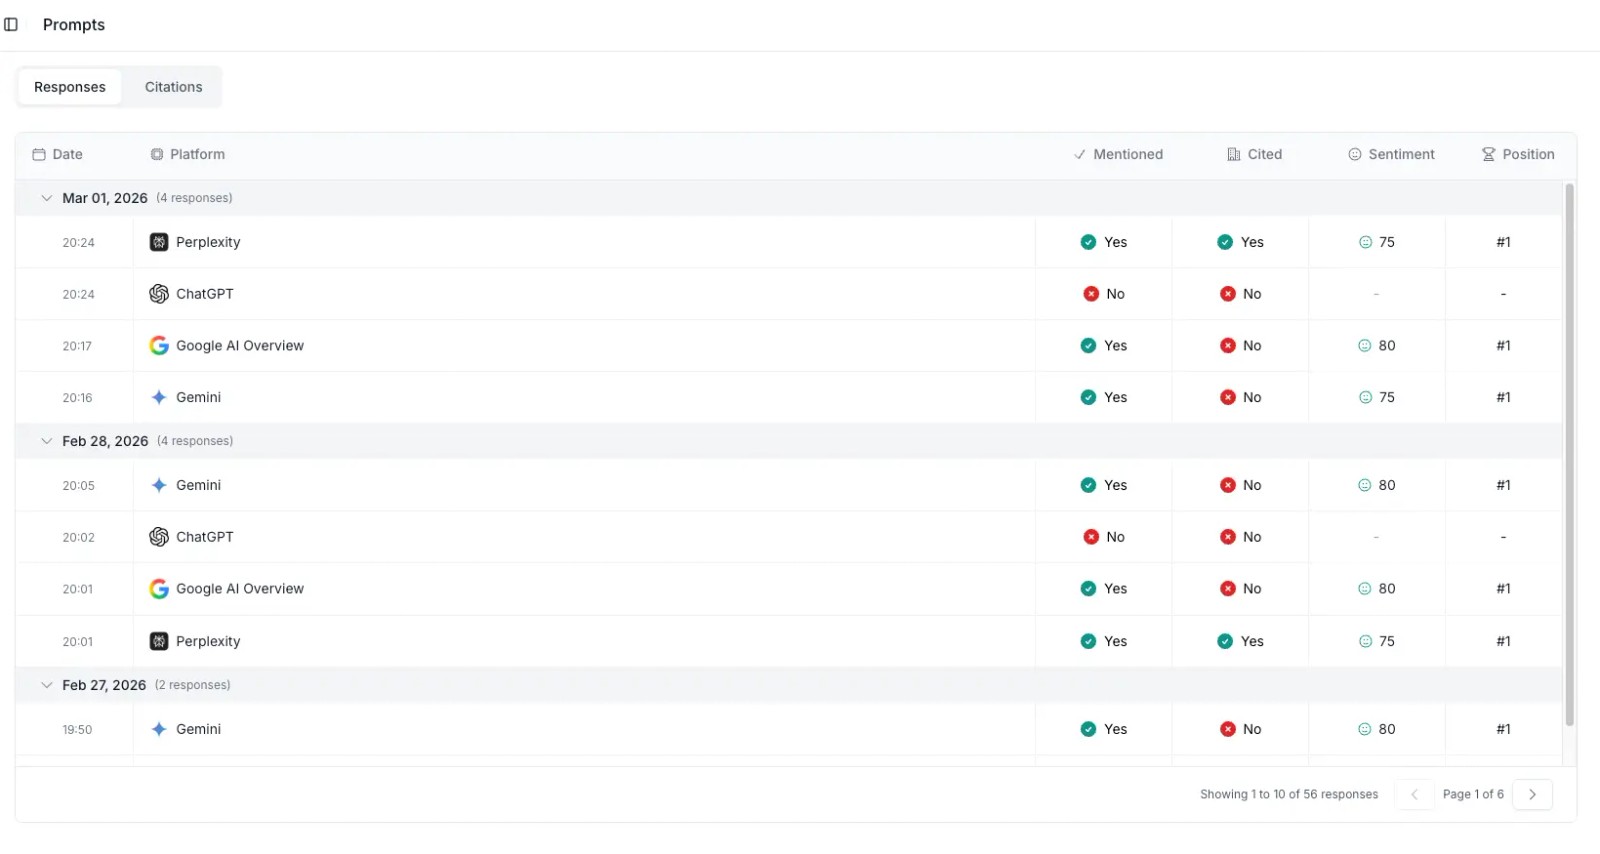The height and width of the screenshot is (854, 1600).
Task: Click the Google icon in the 20:01 Google AI Overview row
Action: point(159,589)
